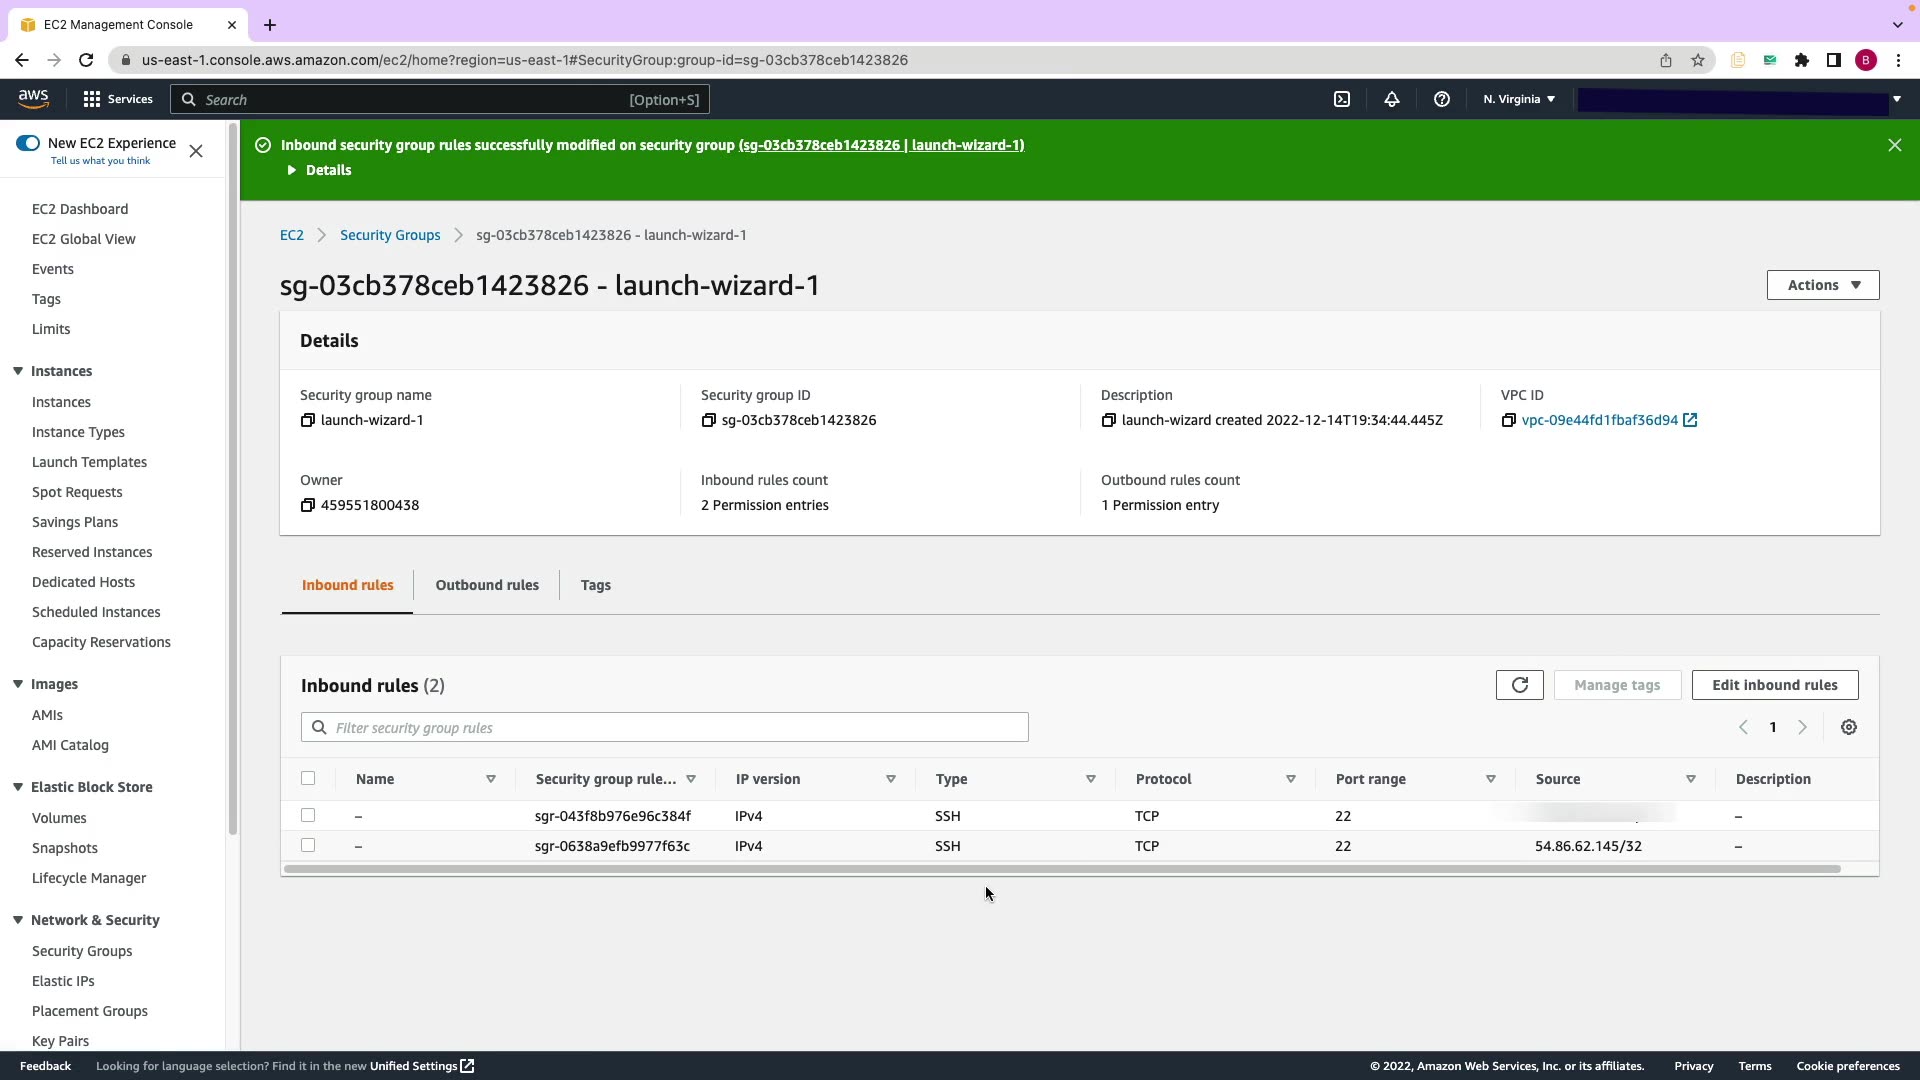Toggle the New EC2 Experience switch
The height and width of the screenshot is (1080, 1920).
[x=28, y=143]
